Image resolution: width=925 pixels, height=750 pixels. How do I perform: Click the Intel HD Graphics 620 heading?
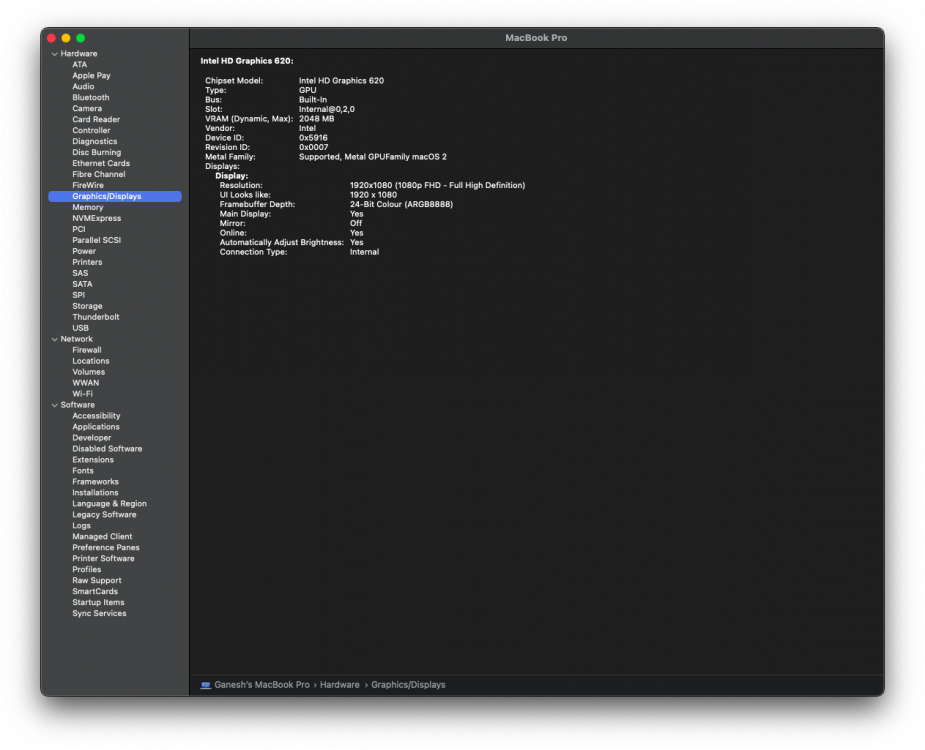pyautogui.click(x=247, y=61)
